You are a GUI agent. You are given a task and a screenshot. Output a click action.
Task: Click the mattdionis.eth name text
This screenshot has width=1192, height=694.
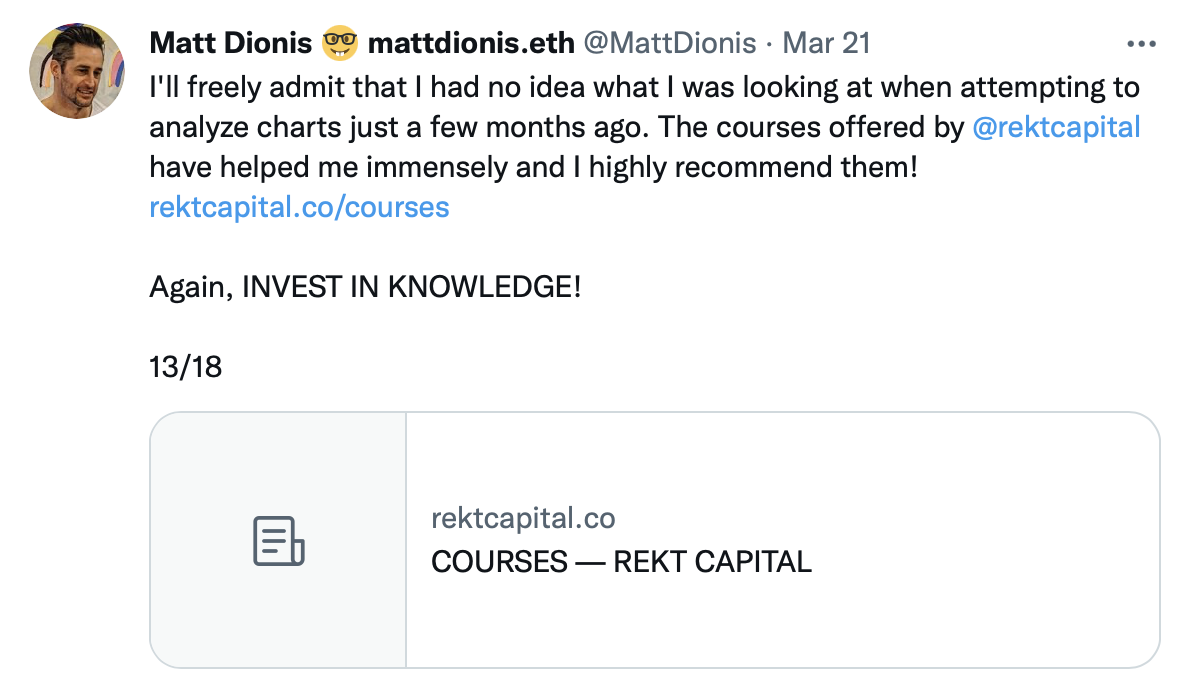471,44
